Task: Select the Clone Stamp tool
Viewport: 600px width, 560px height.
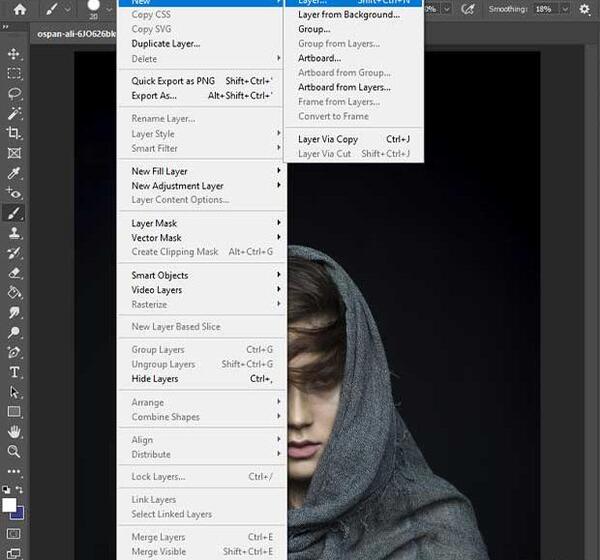Action: tap(14, 233)
